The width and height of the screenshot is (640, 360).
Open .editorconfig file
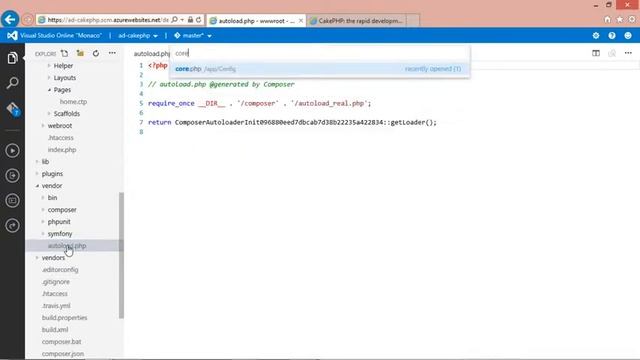(60, 270)
